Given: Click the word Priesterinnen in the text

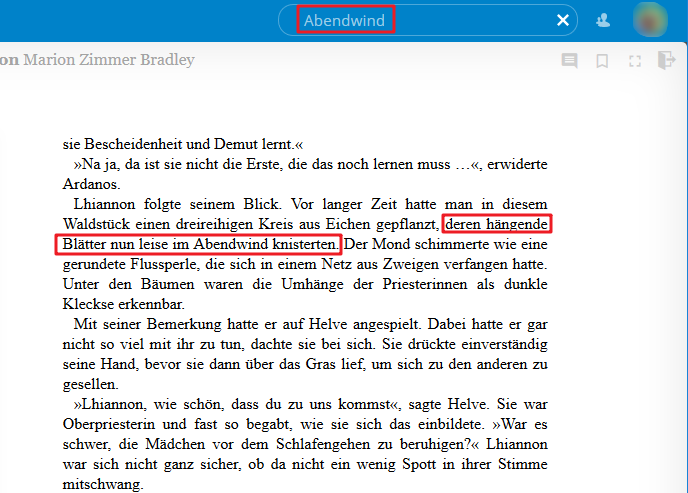Looking at the screenshot, I should pos(425,284).
